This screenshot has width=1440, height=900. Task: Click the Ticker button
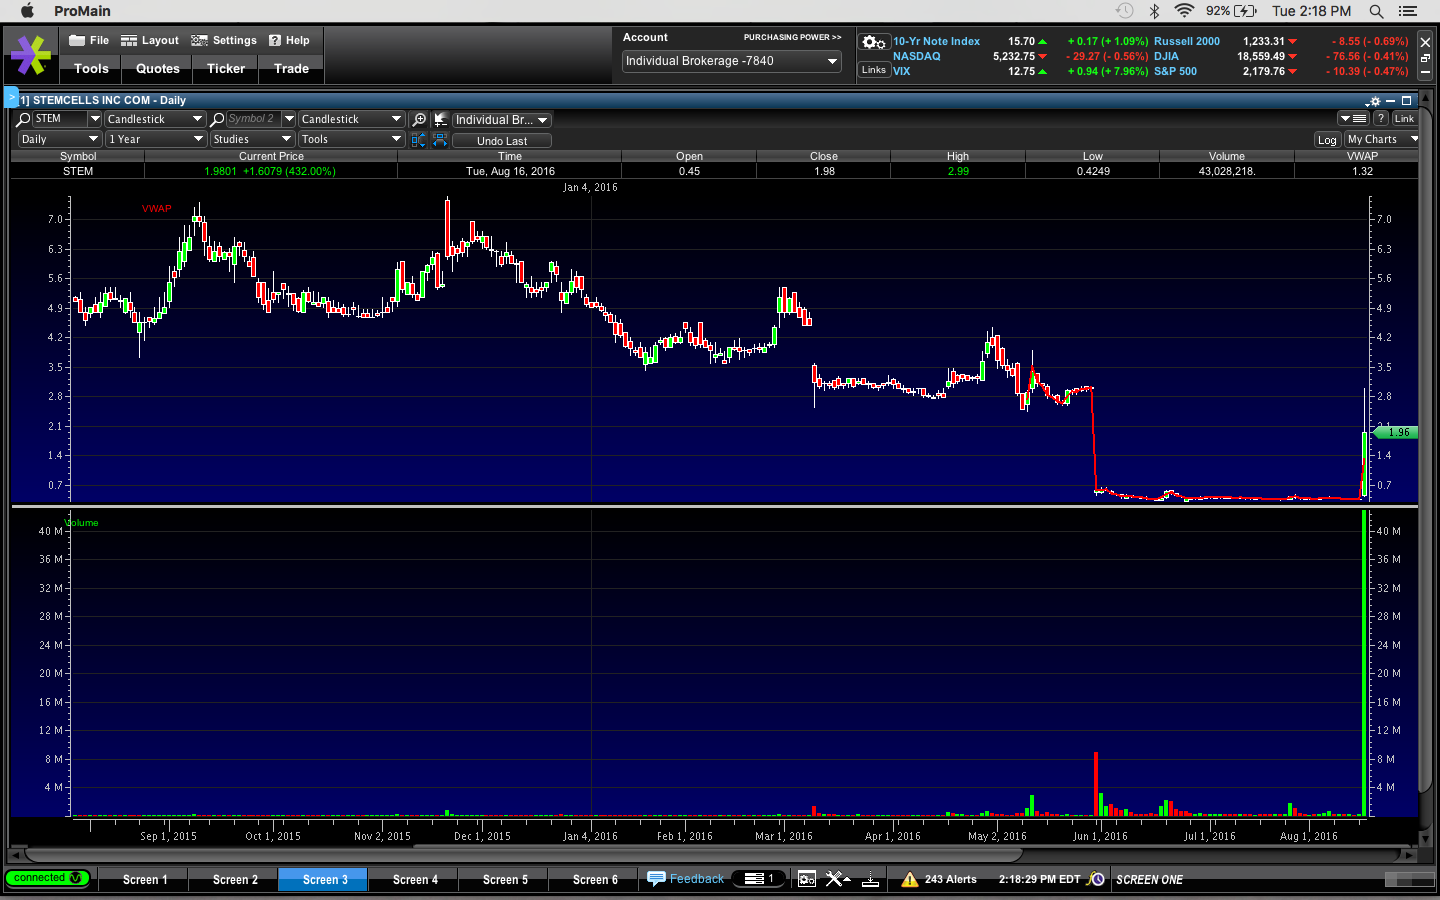(x=226, y=69)
